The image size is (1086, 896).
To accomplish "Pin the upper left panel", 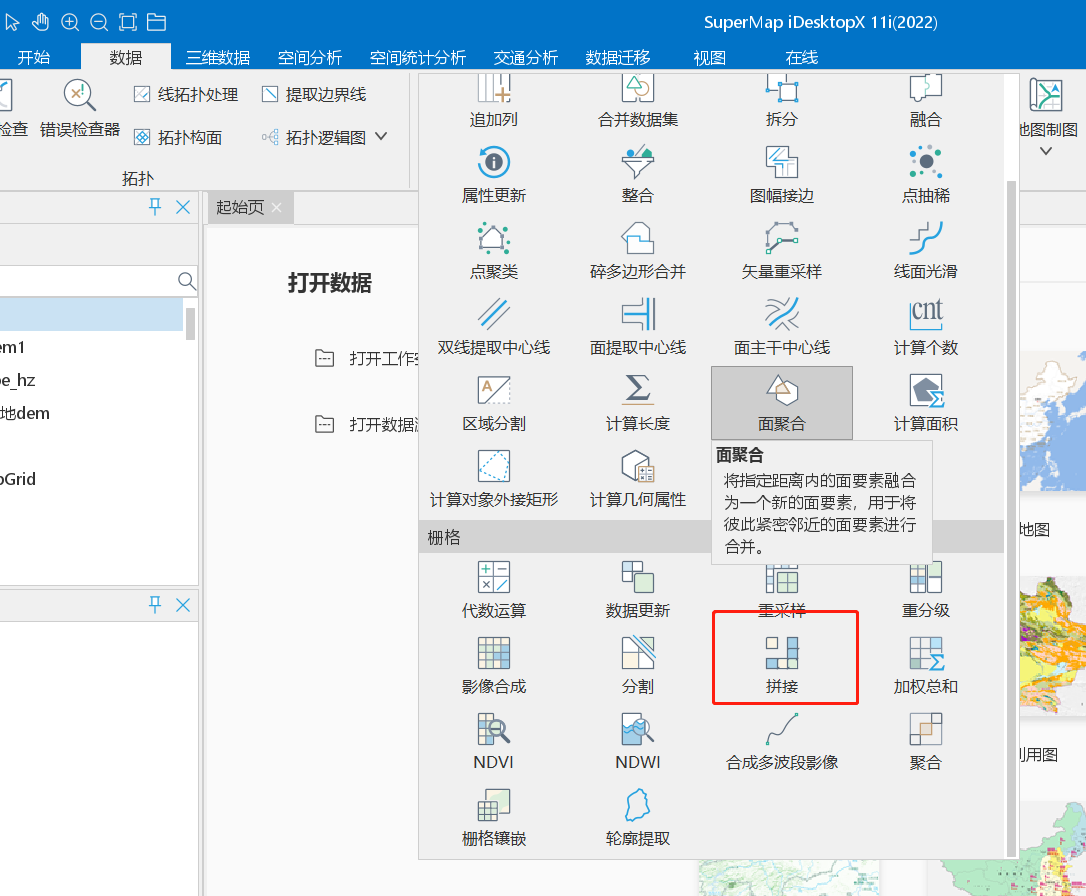I will 155,207.
